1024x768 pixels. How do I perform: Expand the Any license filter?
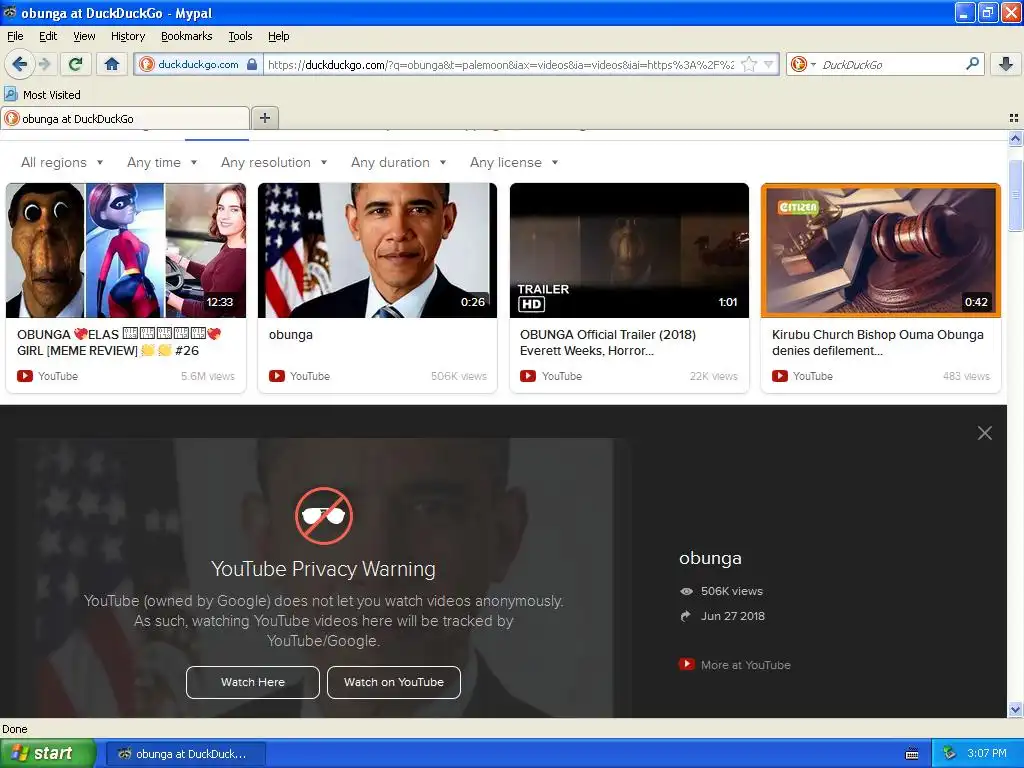click(514, 163)
